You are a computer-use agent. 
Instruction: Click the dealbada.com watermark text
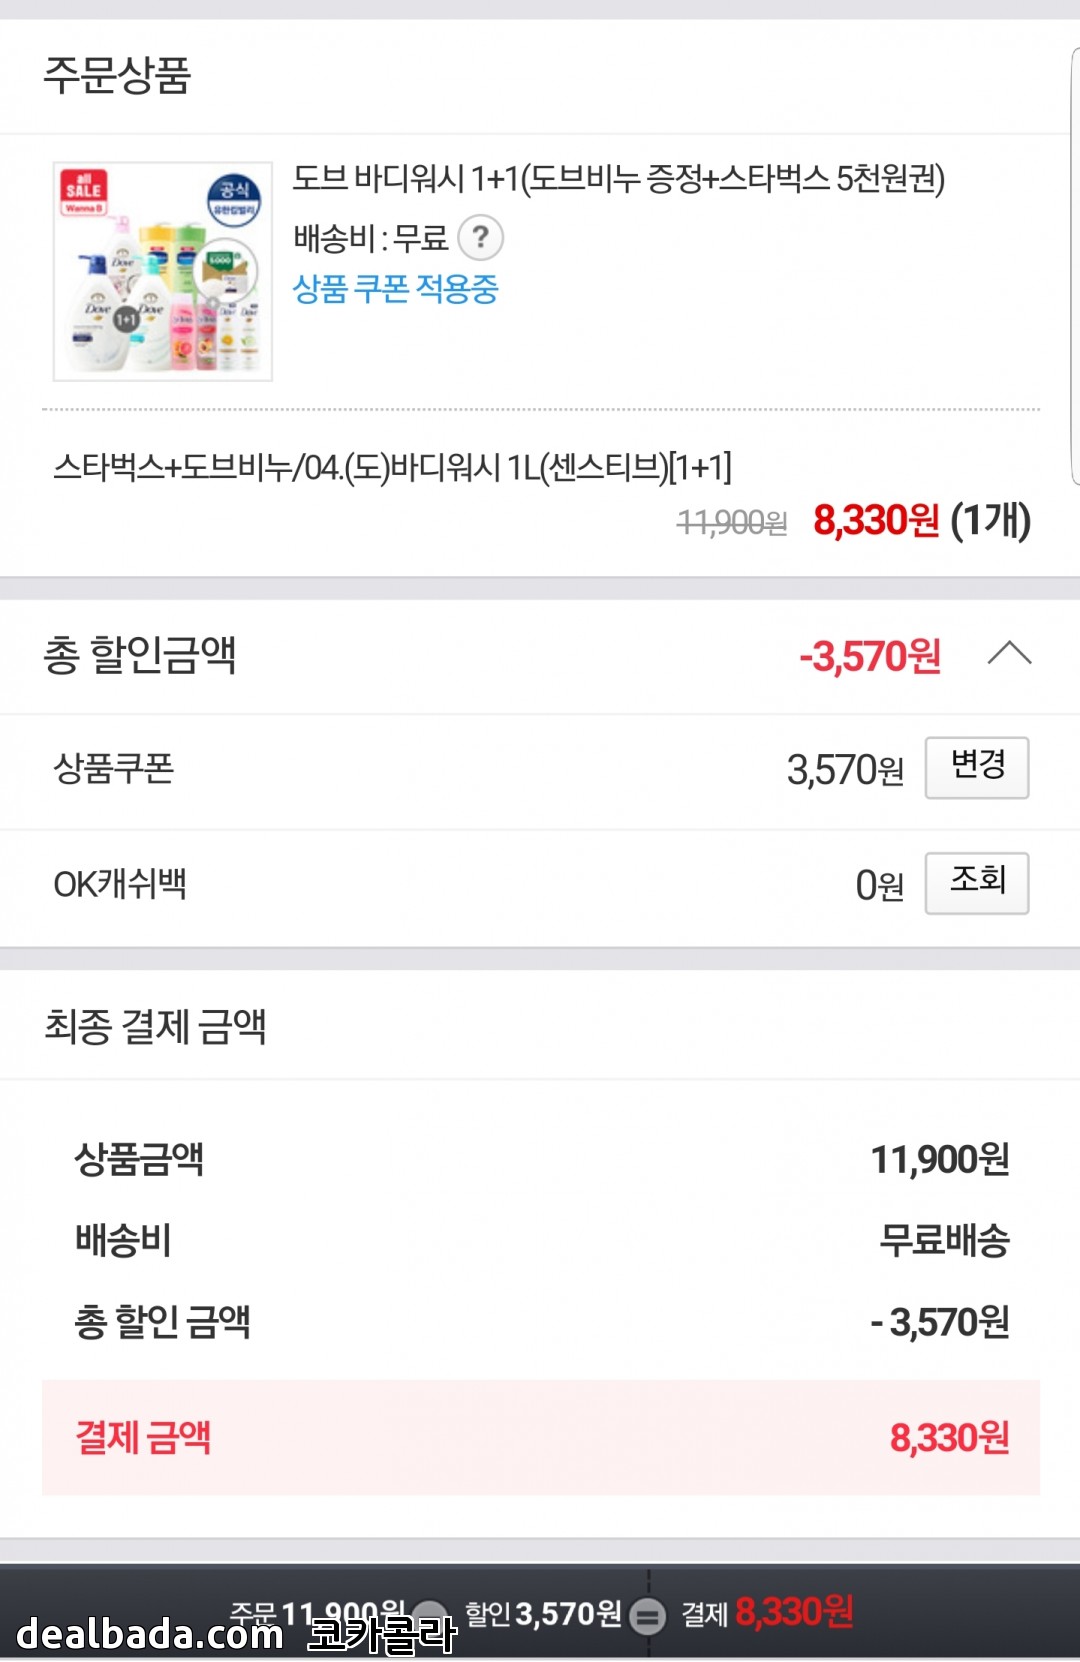(x=150, y=1635)
